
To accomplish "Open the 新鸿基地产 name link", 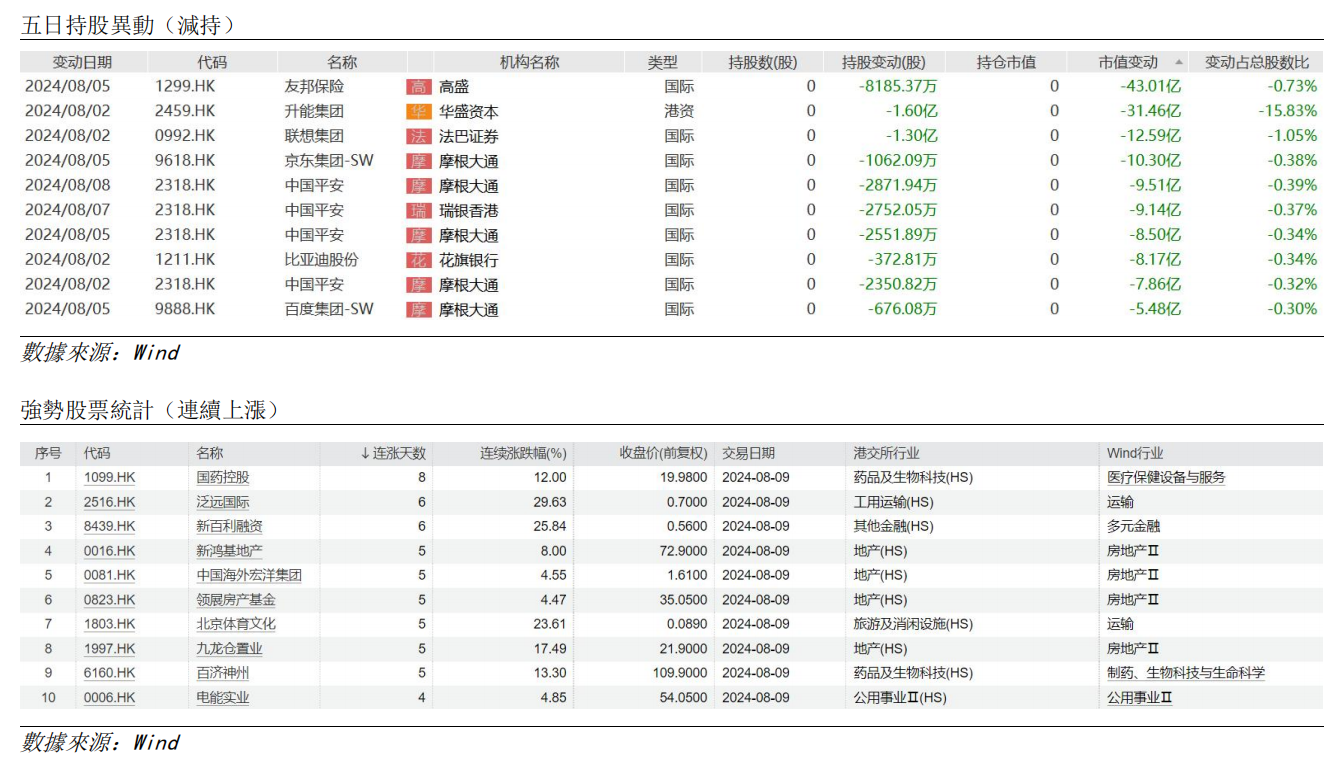I will pos(229,551).
